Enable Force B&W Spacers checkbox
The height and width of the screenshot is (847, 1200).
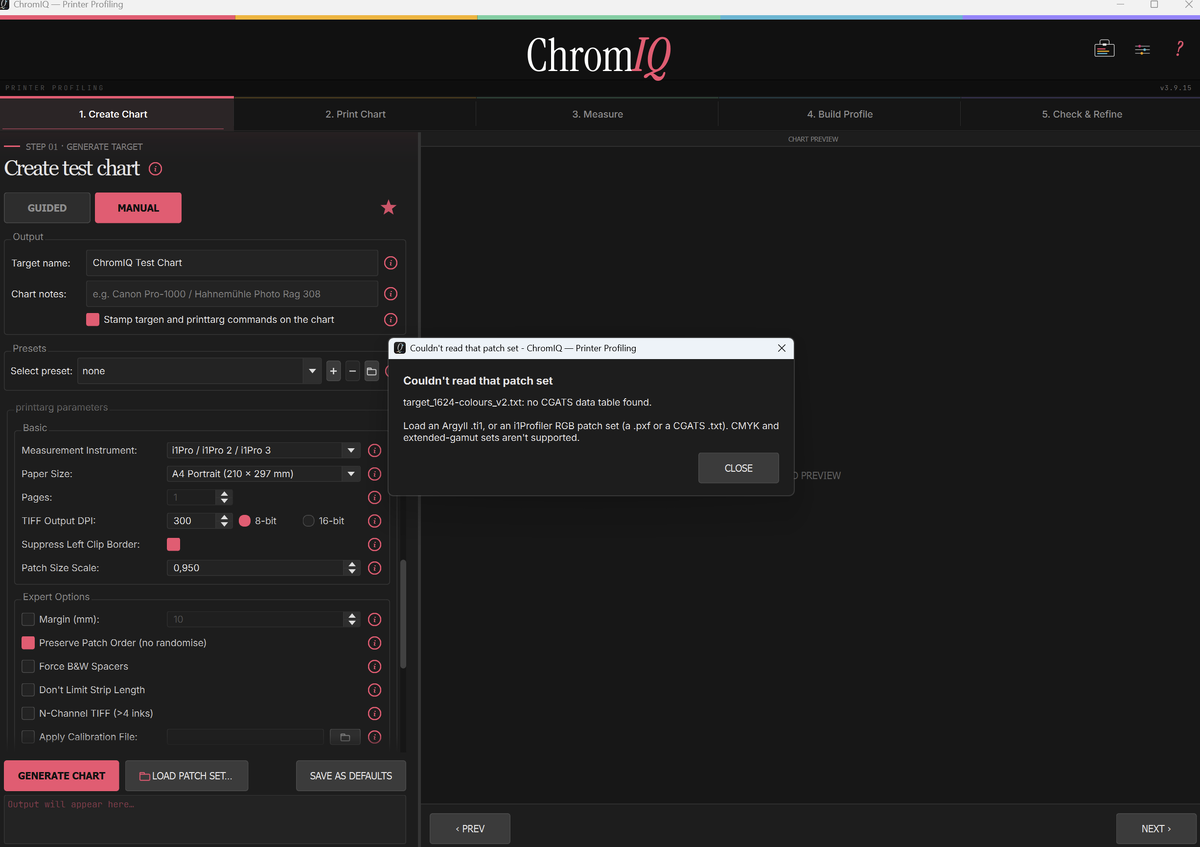(28, 667)
